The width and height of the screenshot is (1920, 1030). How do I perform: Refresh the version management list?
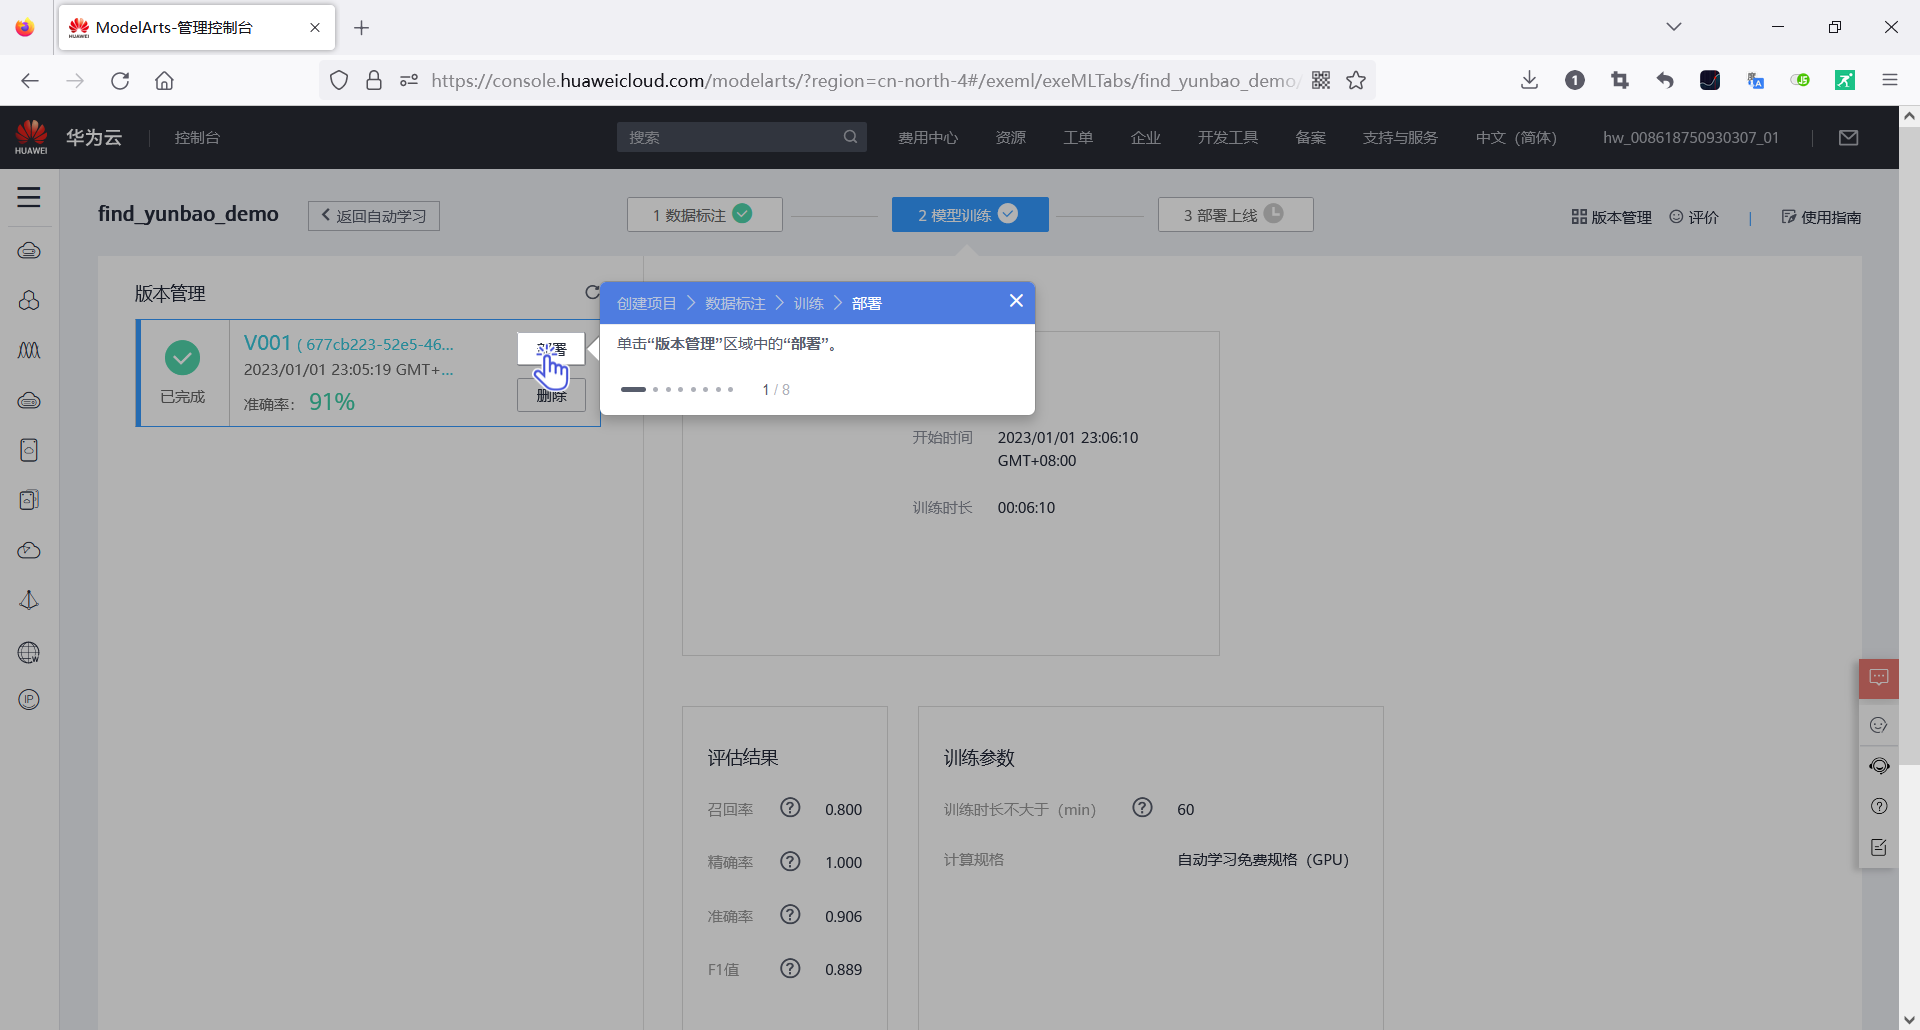[592, 293]
